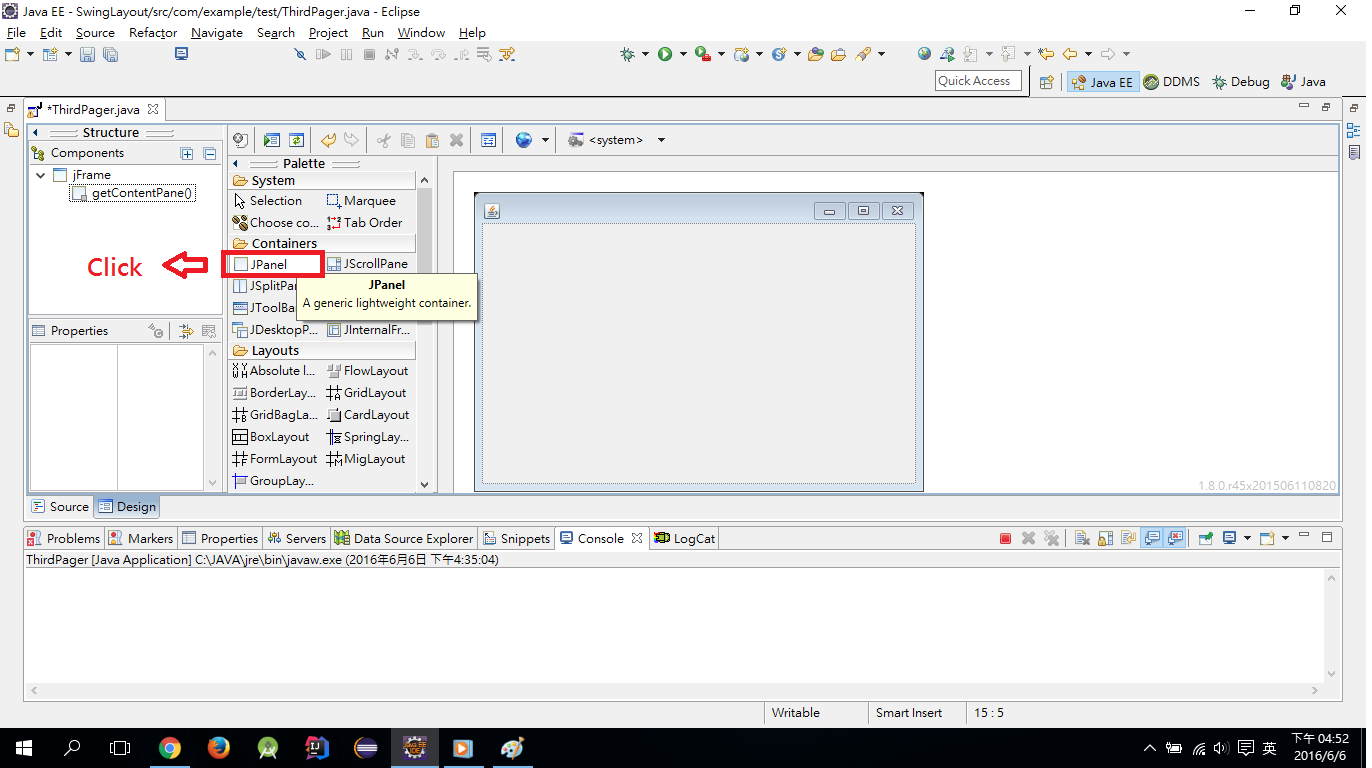Open Chrome from the Windows taskbar
1372x768 pixels.
(x=170, y=748)
